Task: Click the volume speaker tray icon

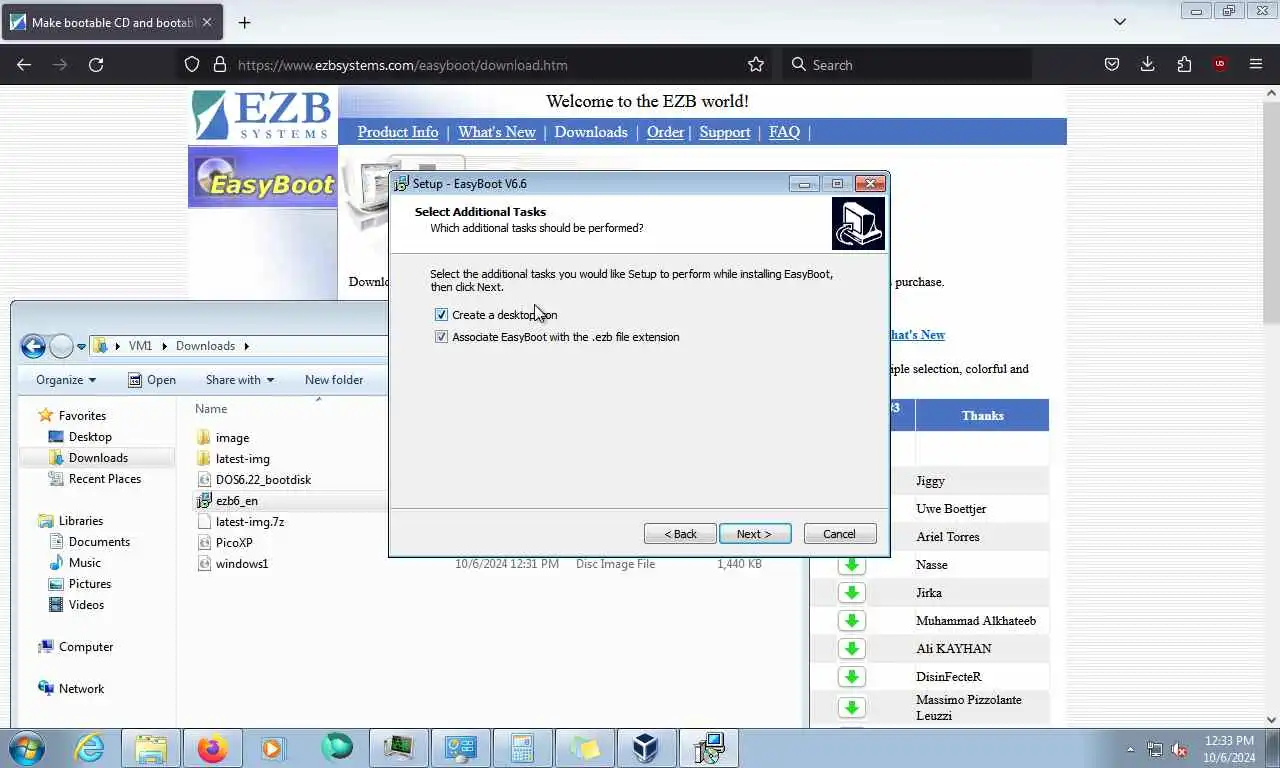Action: click(x=1179, y=749)
